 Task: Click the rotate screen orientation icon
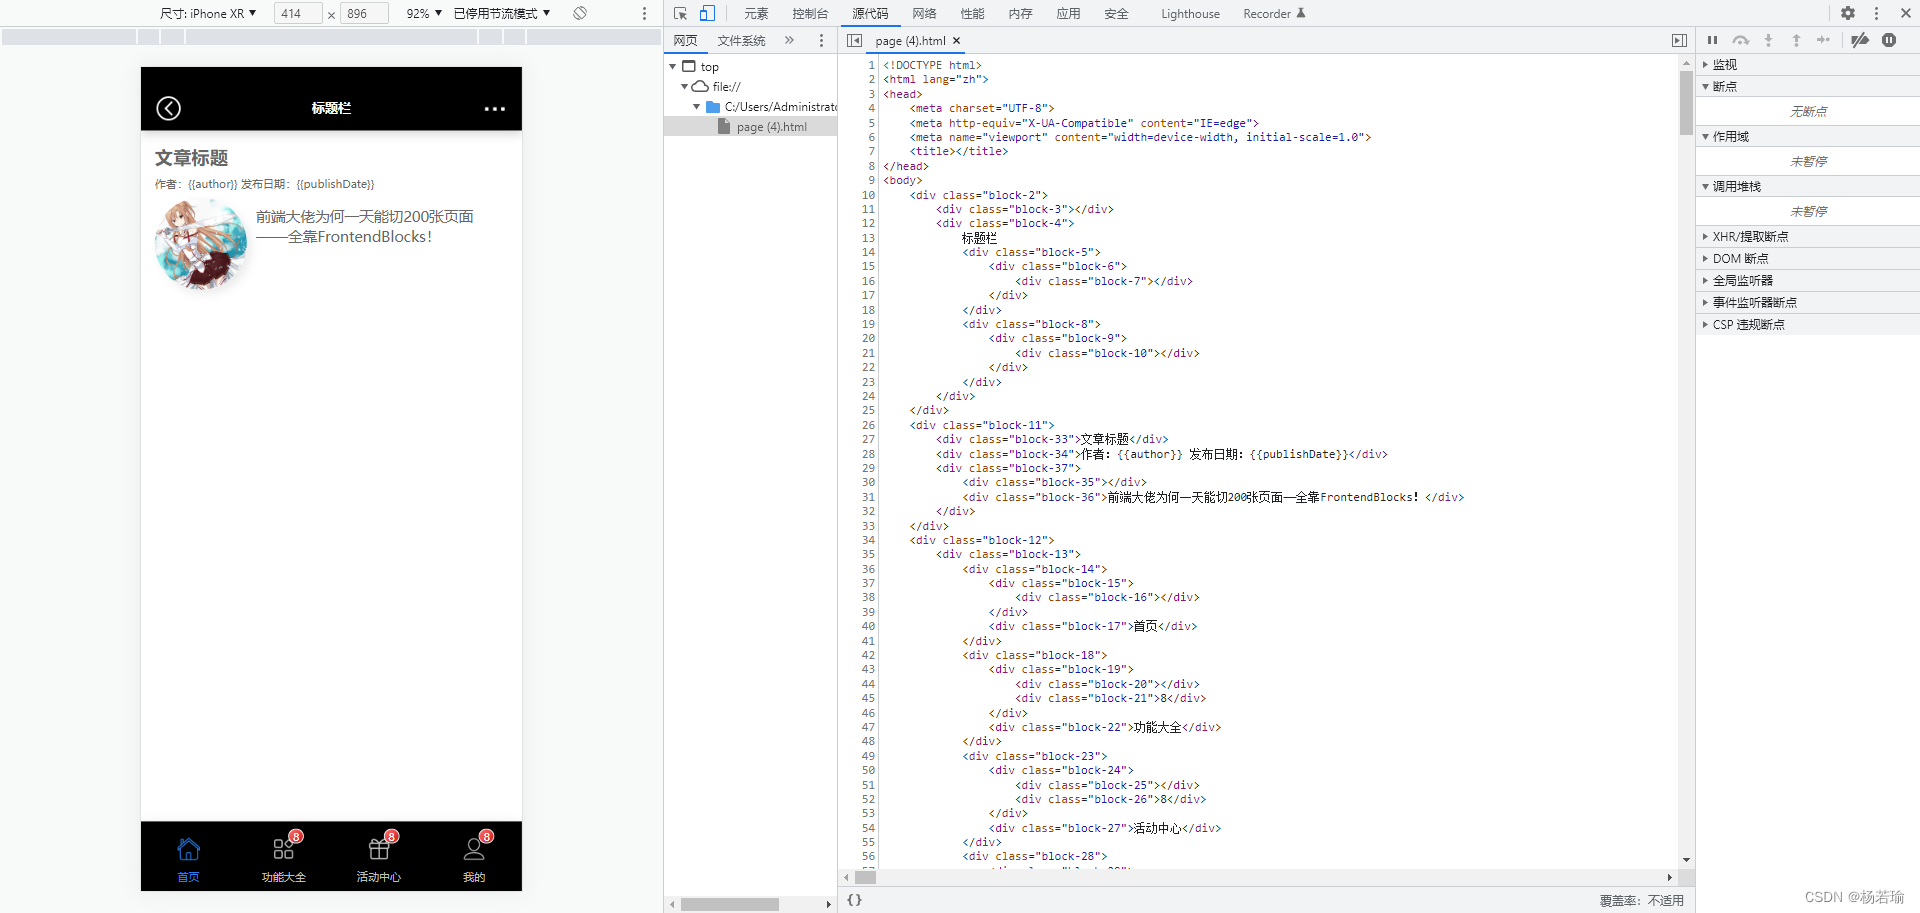click(x=580, y=13)
